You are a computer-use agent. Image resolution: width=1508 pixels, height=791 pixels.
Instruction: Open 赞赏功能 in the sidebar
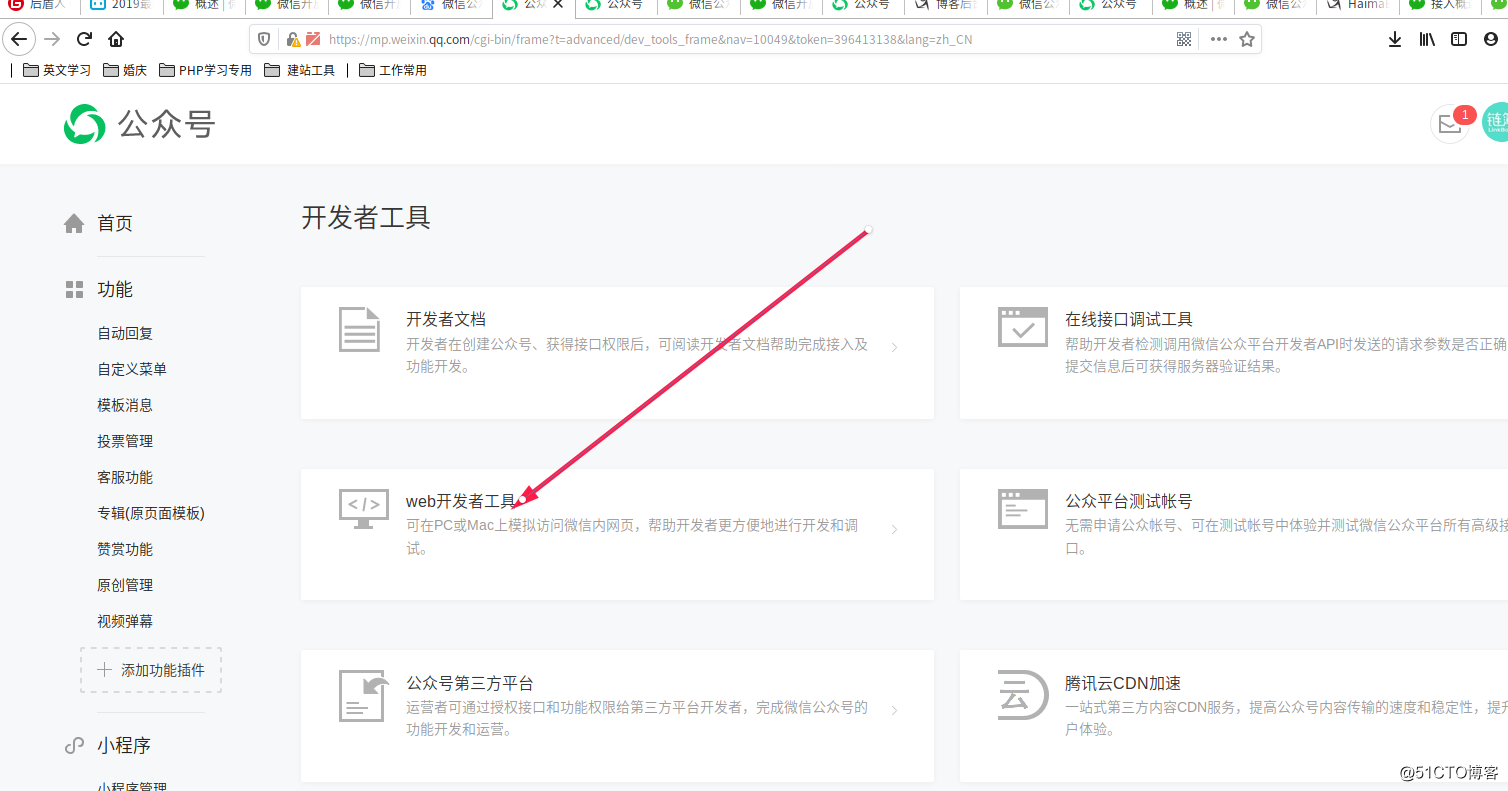pyautogui.click(x=125, y=549)
